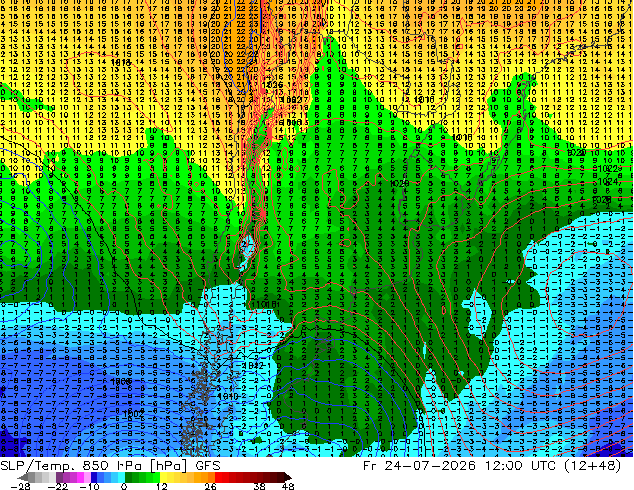The height and width of the screenshot is (490, 634).
Task: Click the 0 label on the temperature legend
Action: (124, 486)
